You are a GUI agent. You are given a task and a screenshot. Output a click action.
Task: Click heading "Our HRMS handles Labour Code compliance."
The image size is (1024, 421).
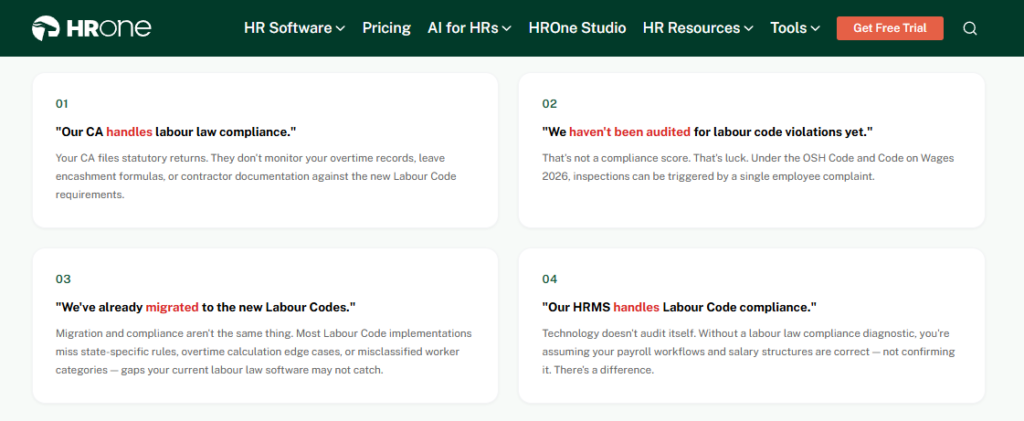679,306
